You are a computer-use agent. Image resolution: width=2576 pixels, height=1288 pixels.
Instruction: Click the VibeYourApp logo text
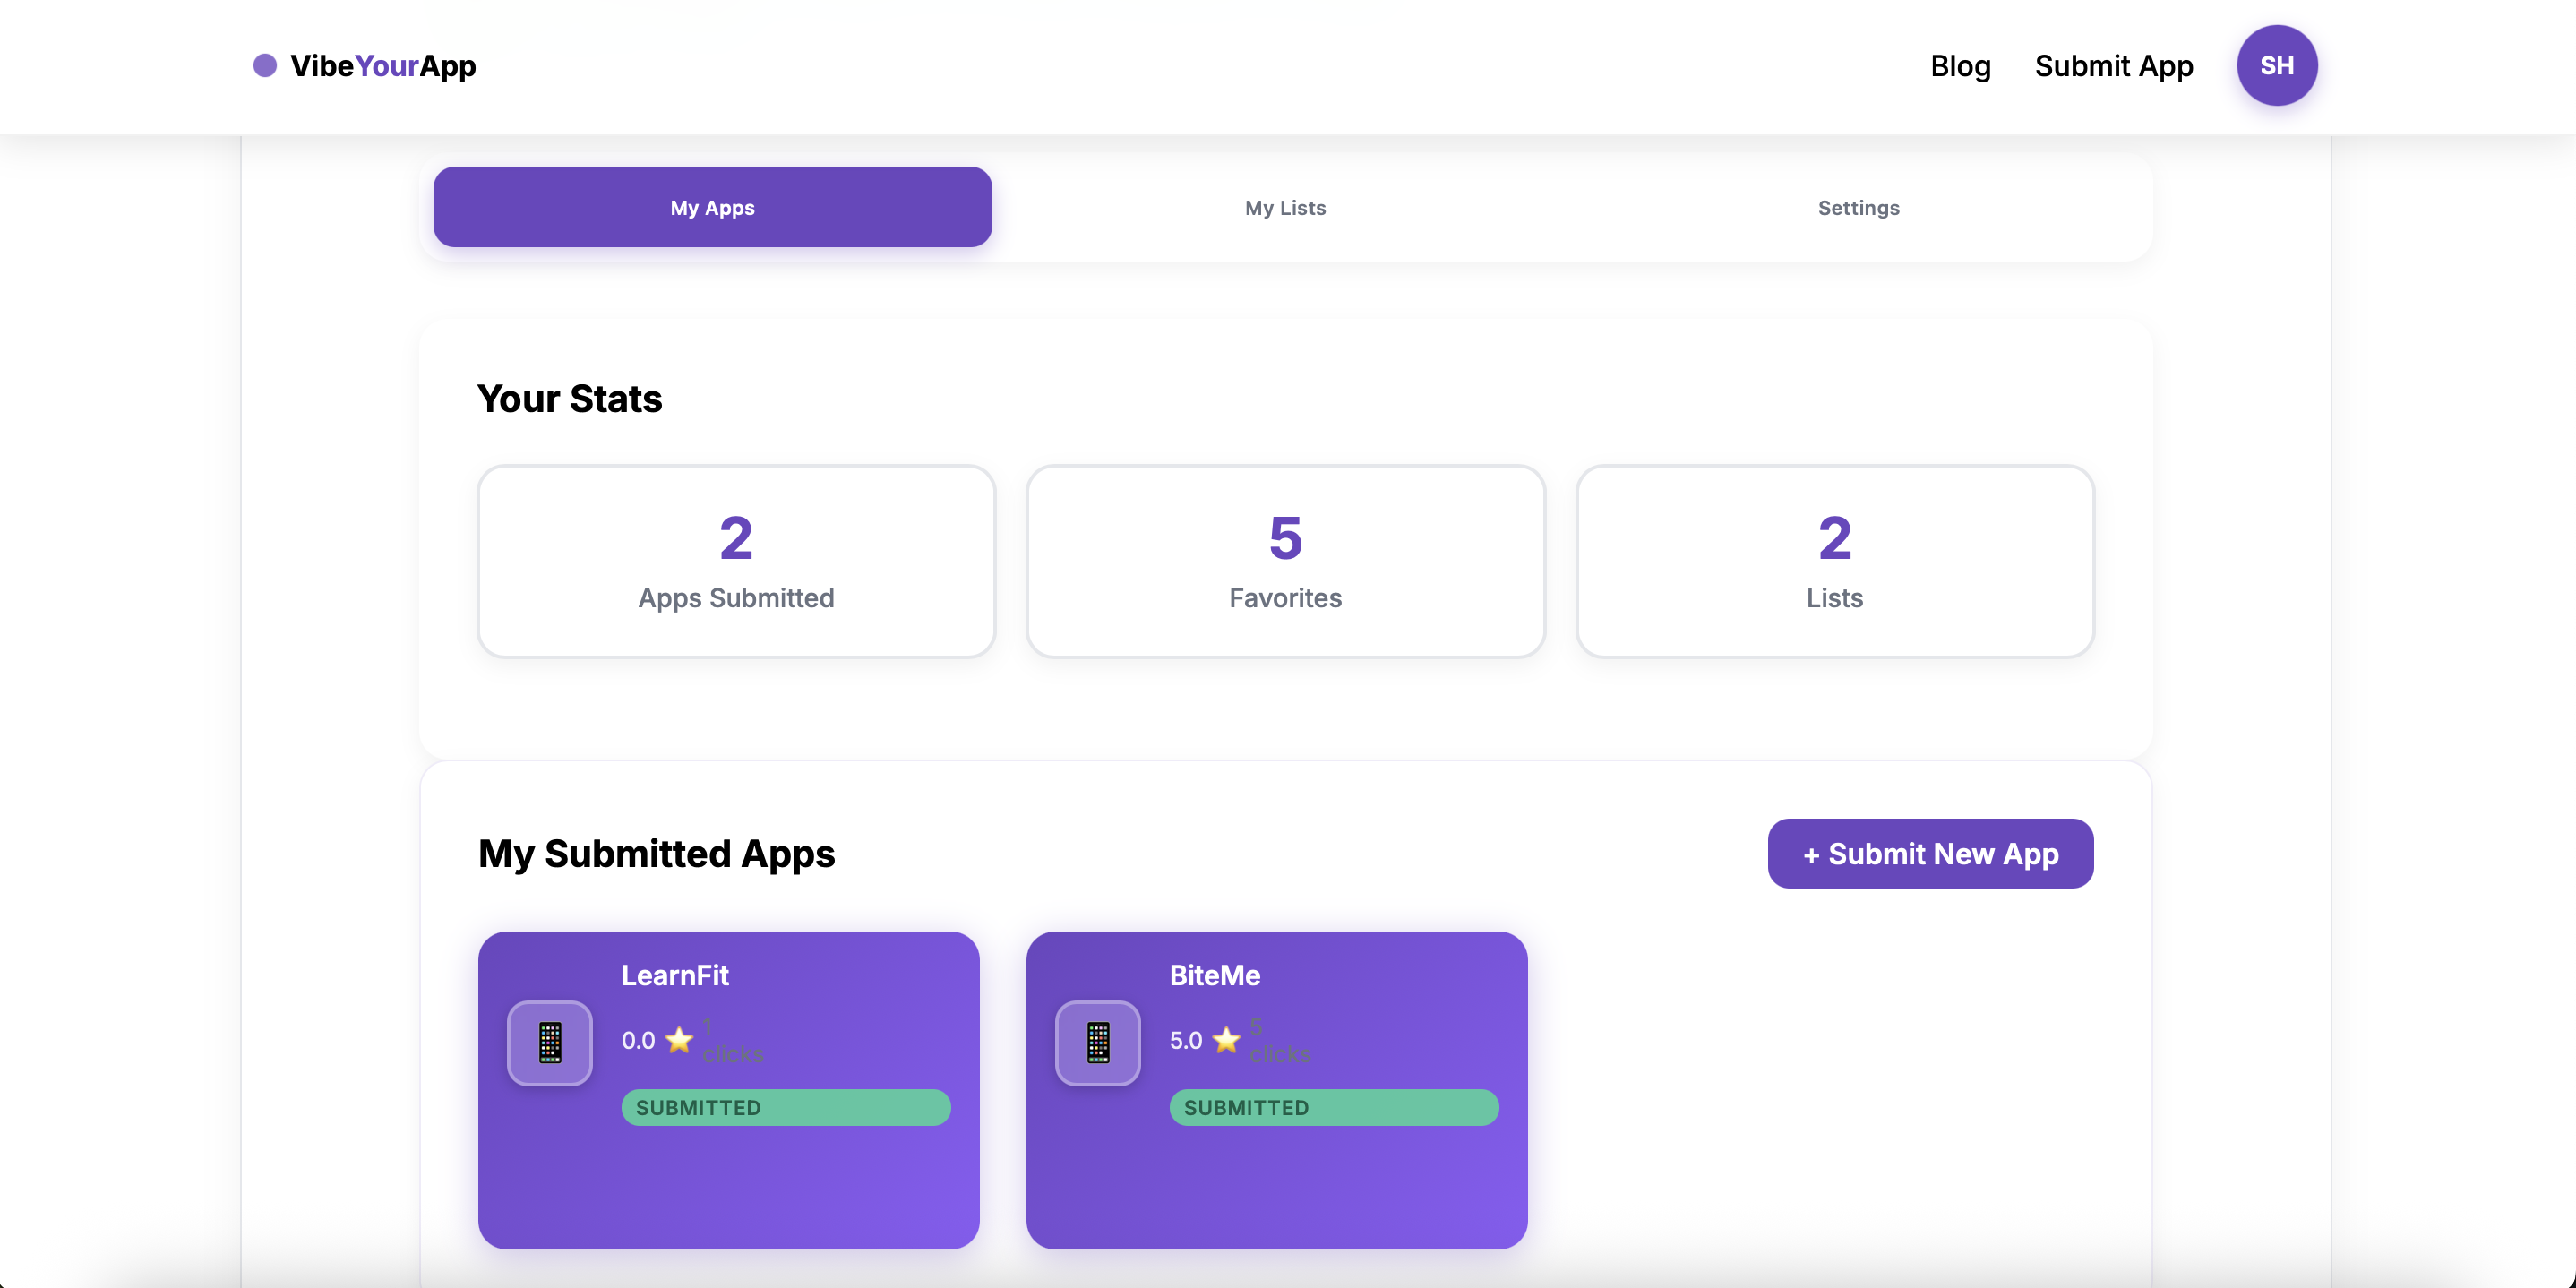(x=383, y=66)
